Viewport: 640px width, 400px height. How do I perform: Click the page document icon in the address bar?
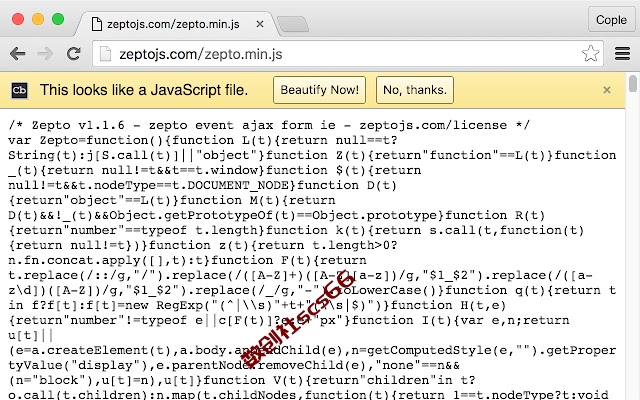click(105, 54)
